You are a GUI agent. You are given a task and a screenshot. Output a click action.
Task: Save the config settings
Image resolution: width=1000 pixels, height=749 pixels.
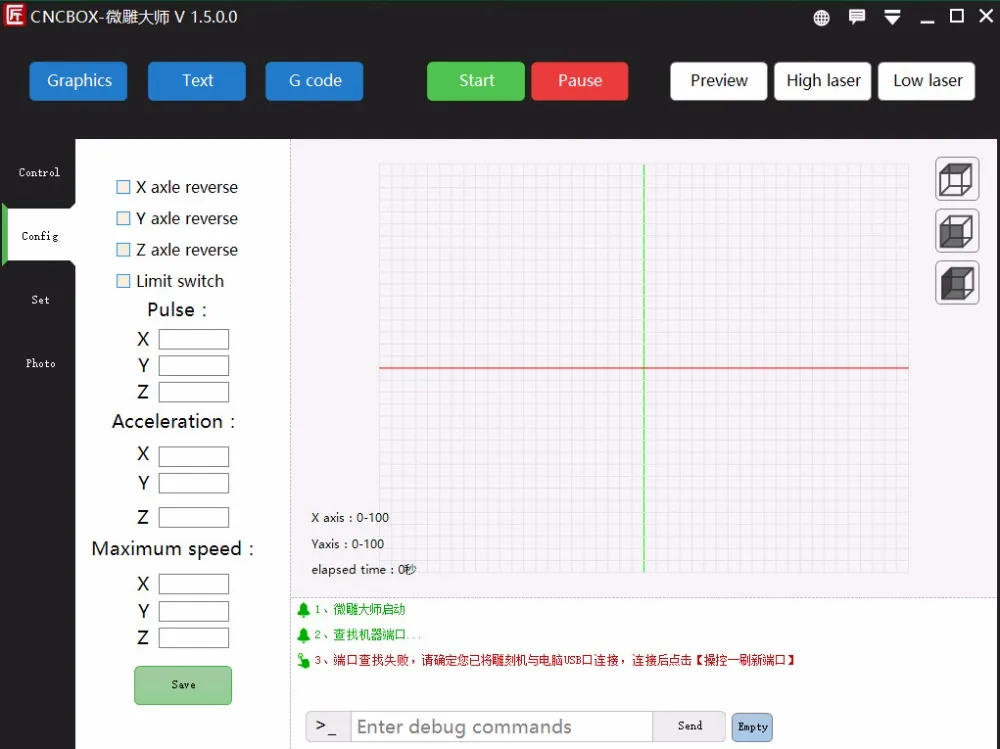[x=183, y=685]
